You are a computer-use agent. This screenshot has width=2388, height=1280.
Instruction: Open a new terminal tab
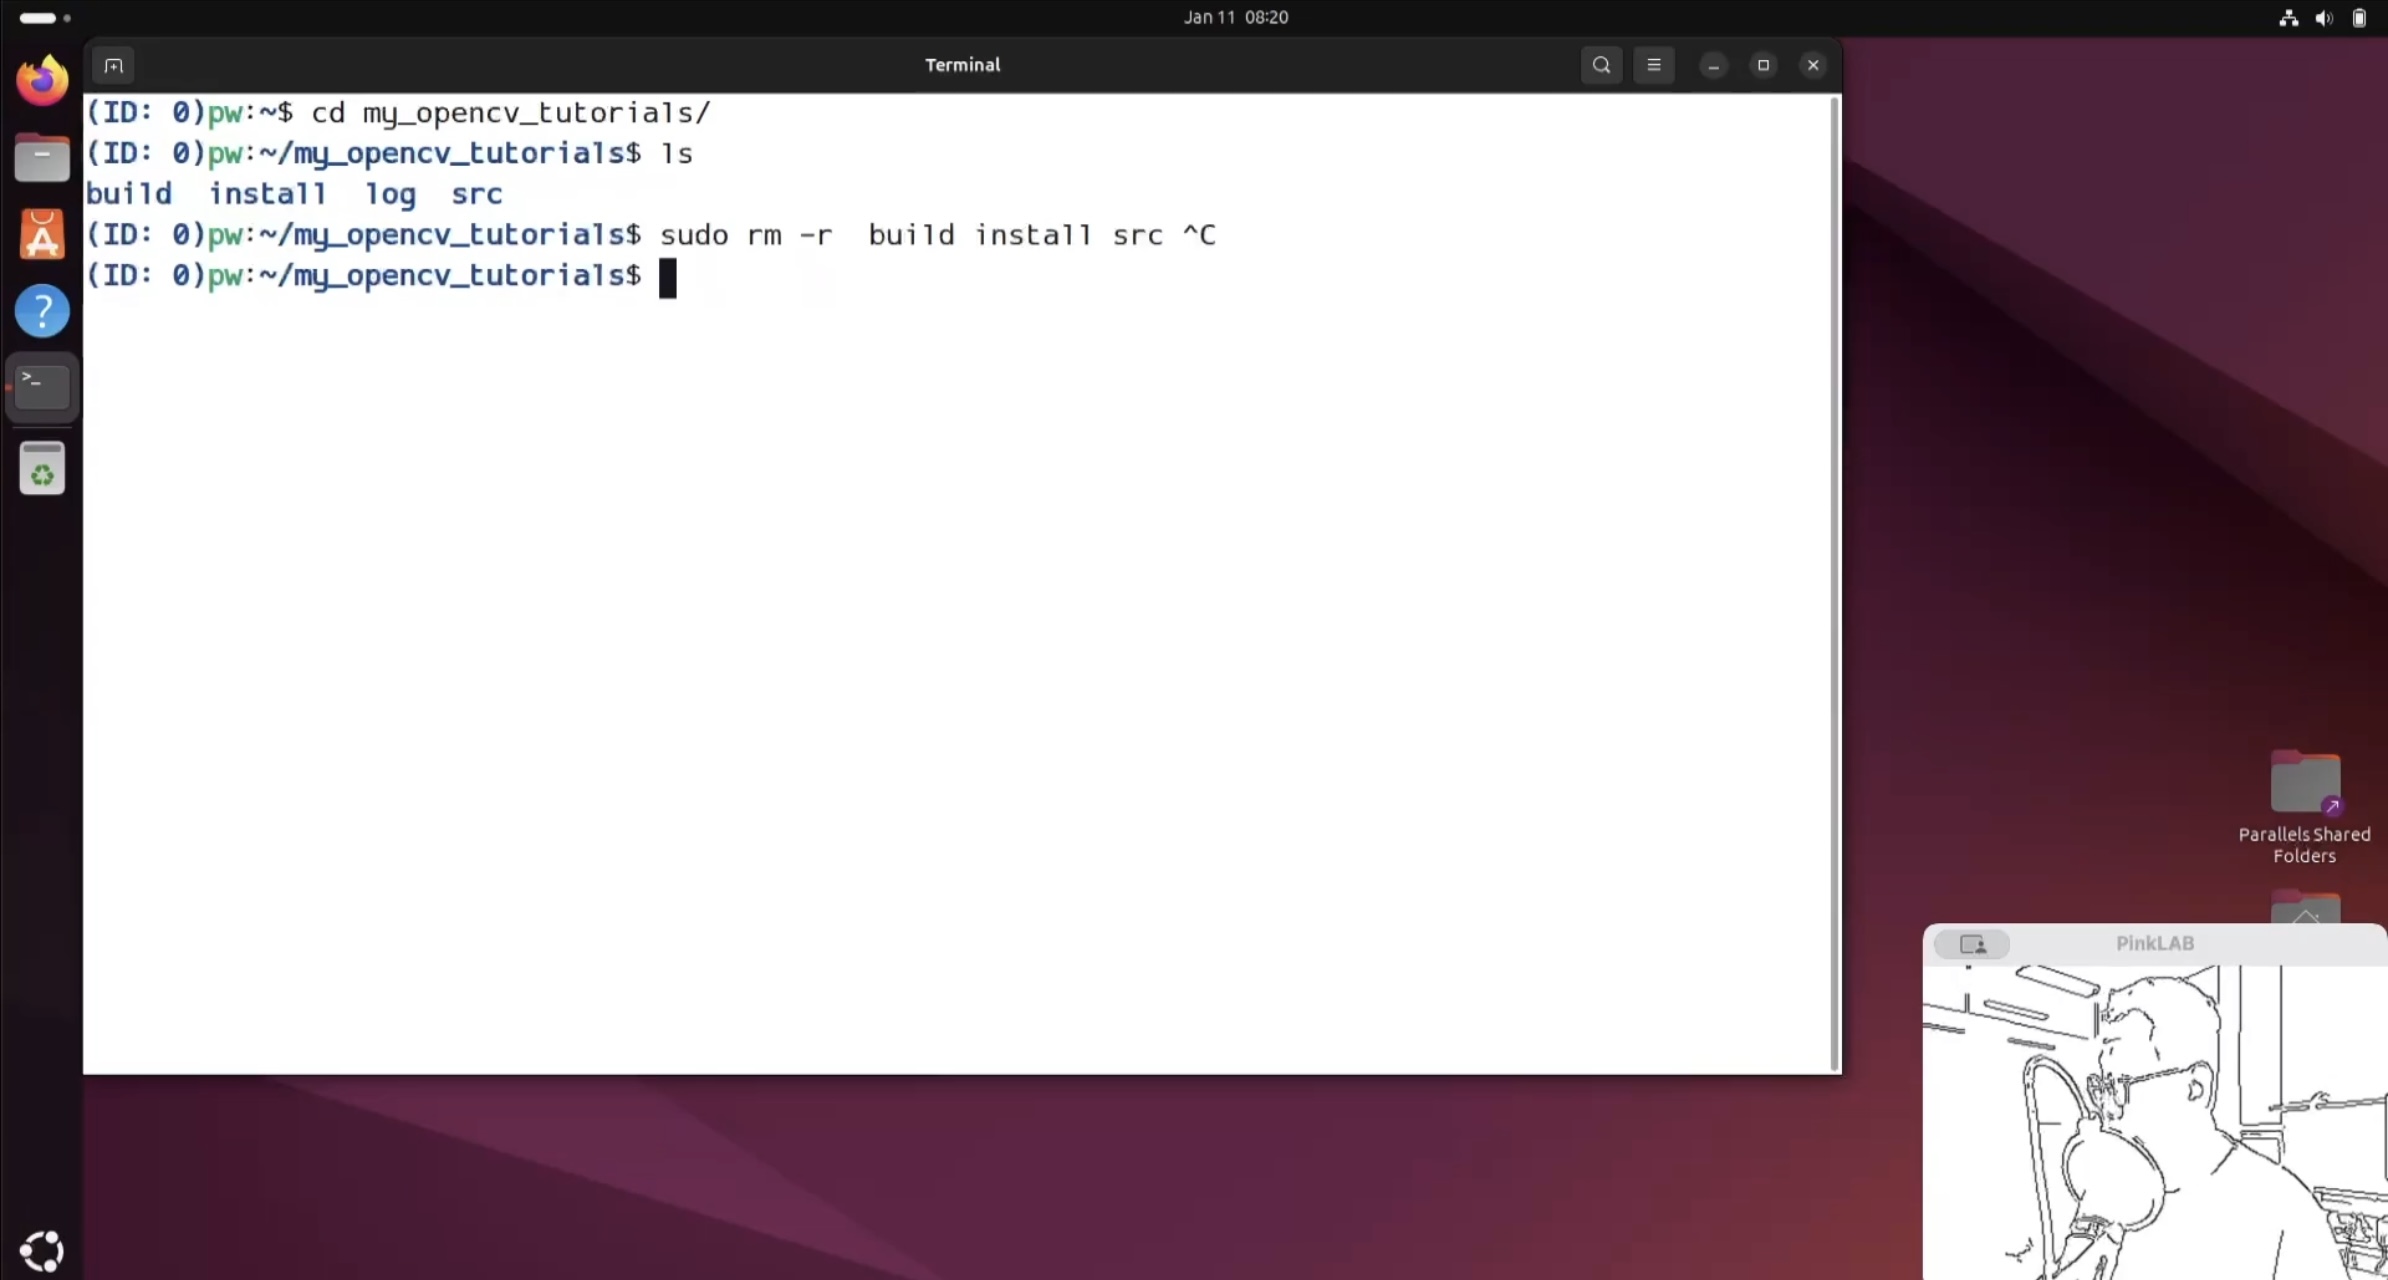[113, 65]
